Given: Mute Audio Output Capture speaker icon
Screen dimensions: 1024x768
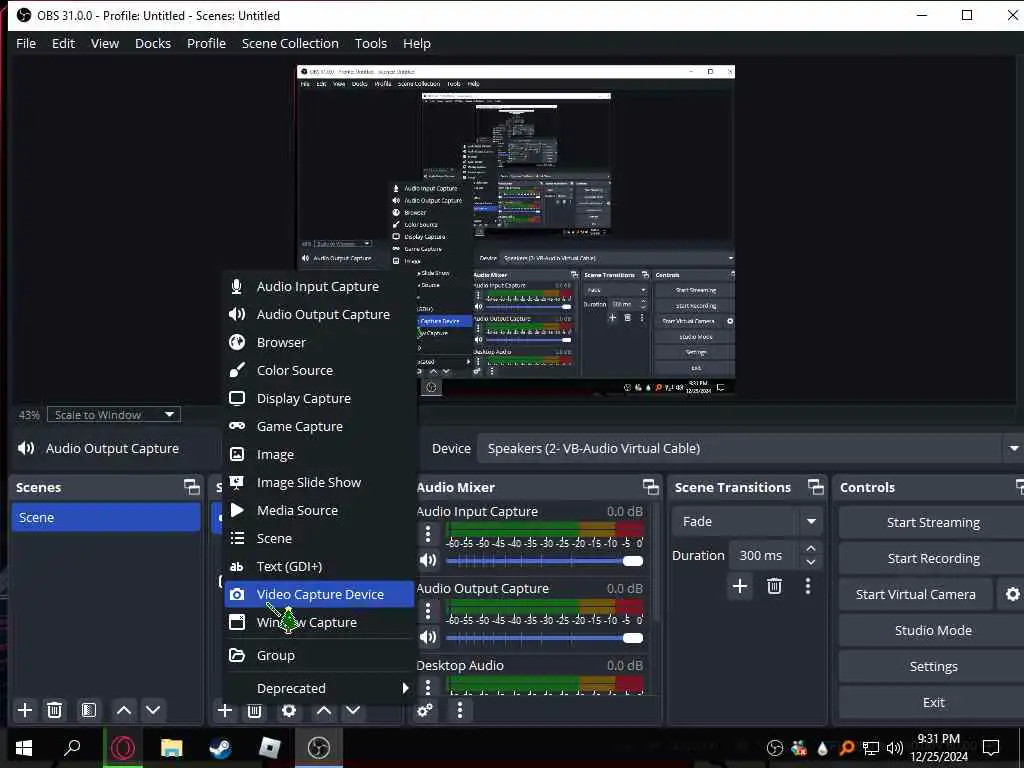Looking at the screenshot, I should [x=428, y=637].
